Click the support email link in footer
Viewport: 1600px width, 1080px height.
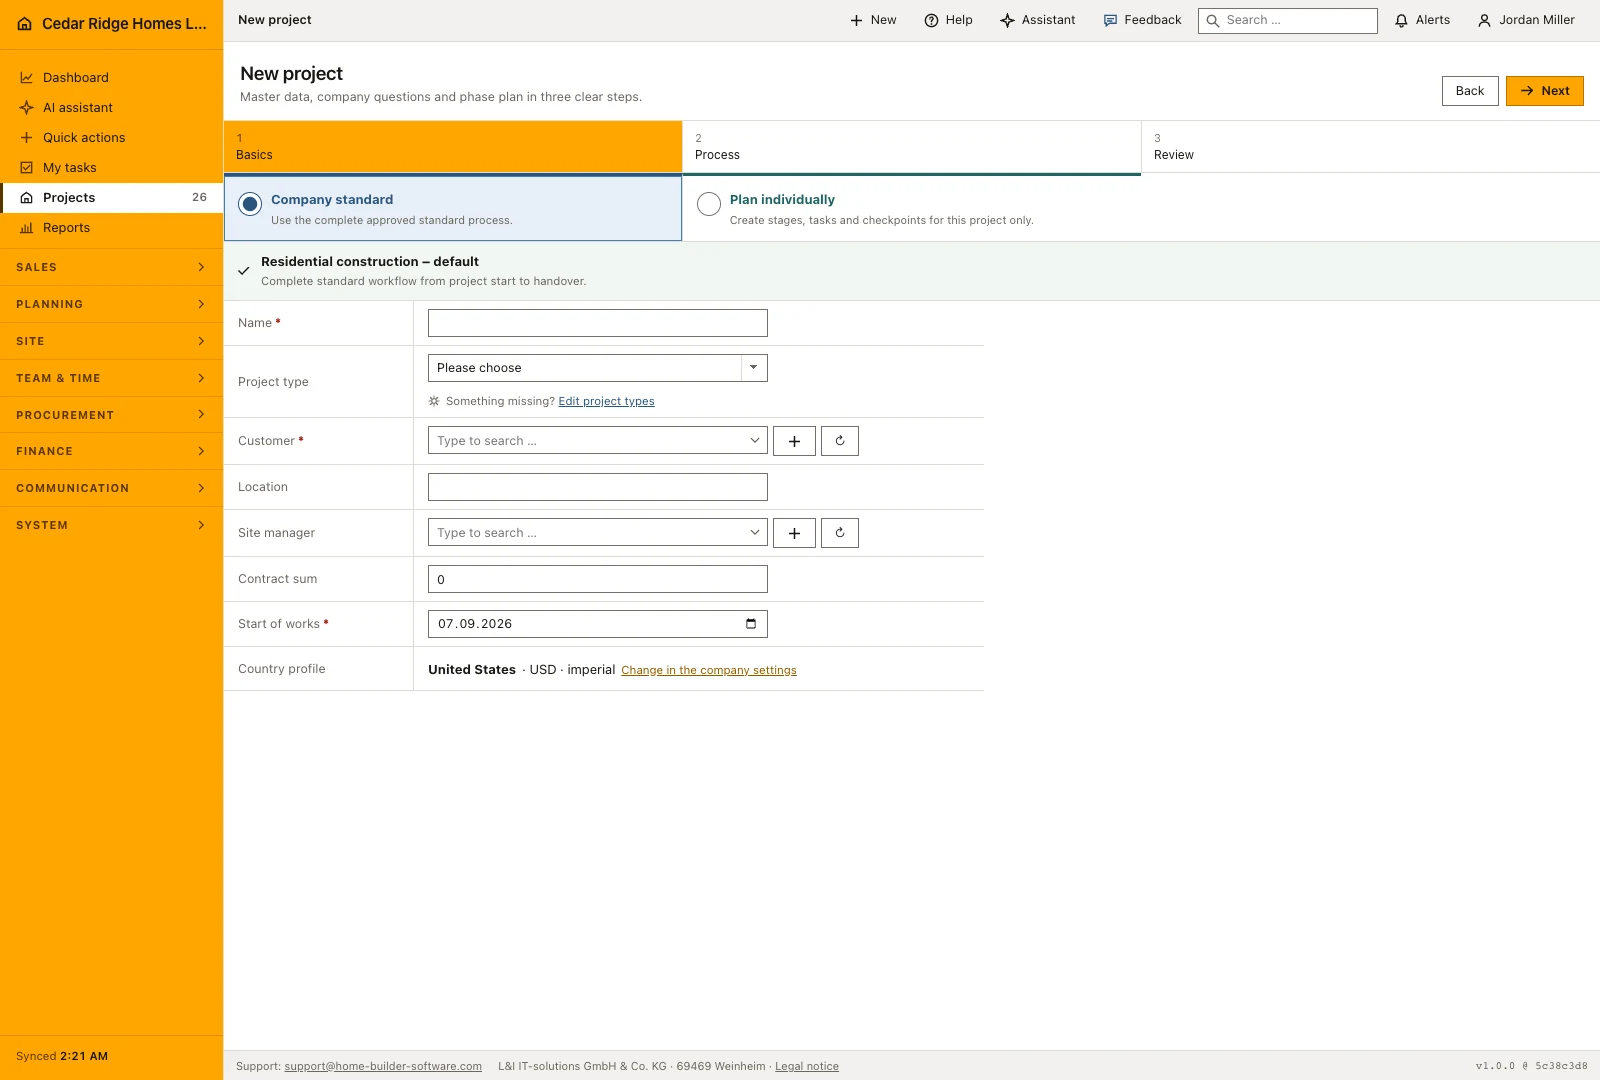[x=383, y=1067]
